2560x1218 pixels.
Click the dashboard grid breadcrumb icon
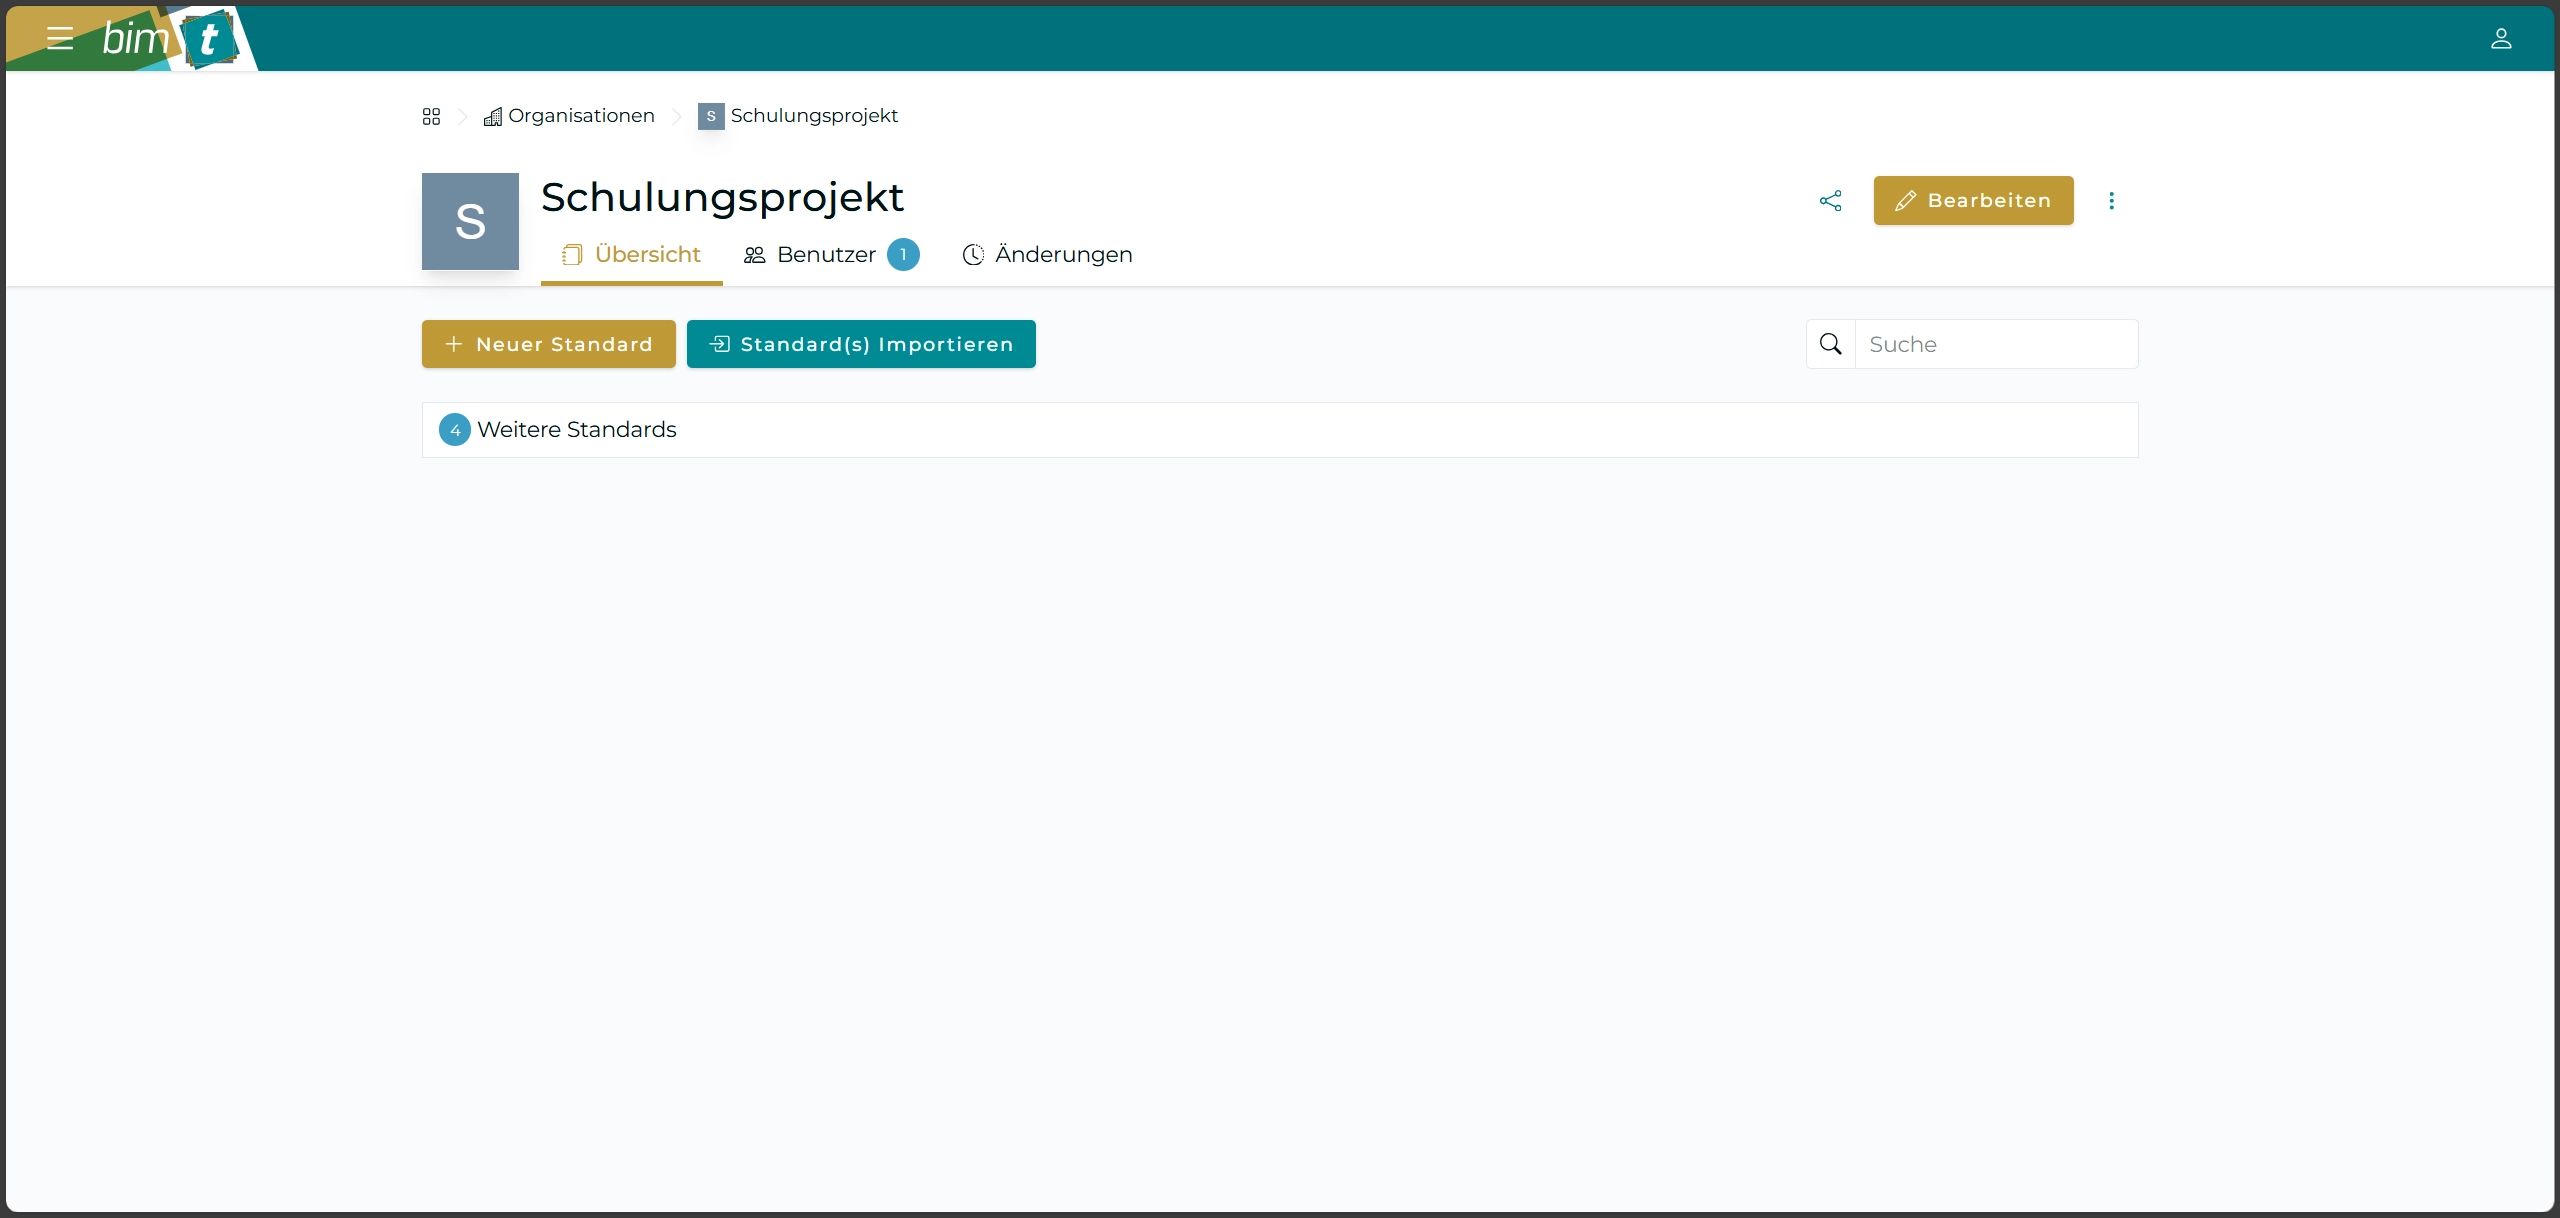coord(431,117)
